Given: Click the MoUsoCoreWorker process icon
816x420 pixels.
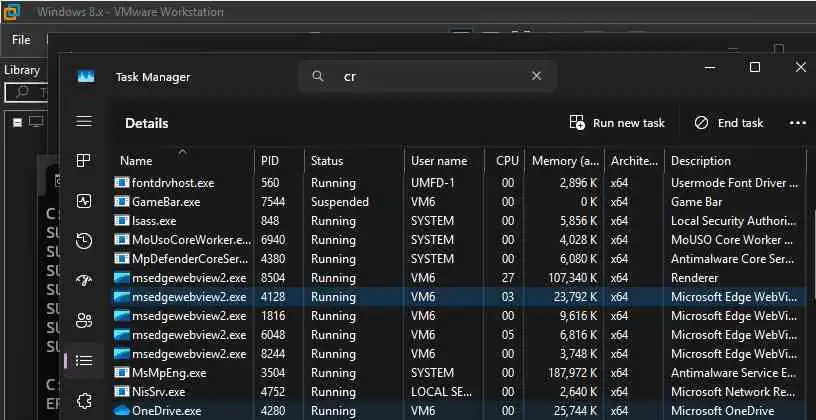Looking at the screenshot, I should coord(121,239).
